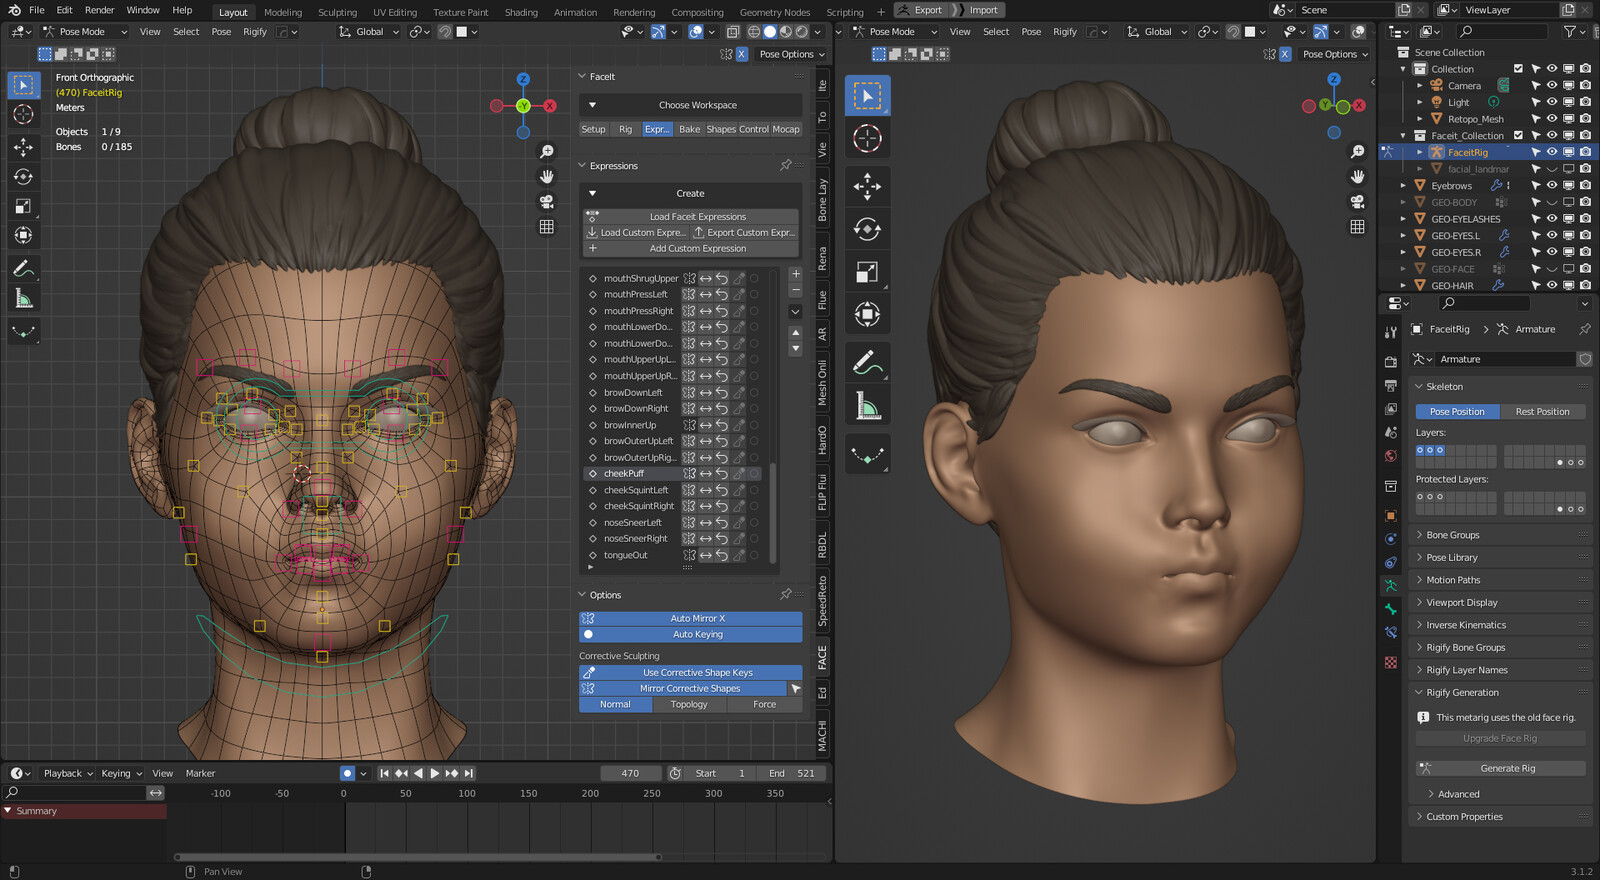Jump to timeline end frame
The image size is (1600, 880).
tap(468, 773)
